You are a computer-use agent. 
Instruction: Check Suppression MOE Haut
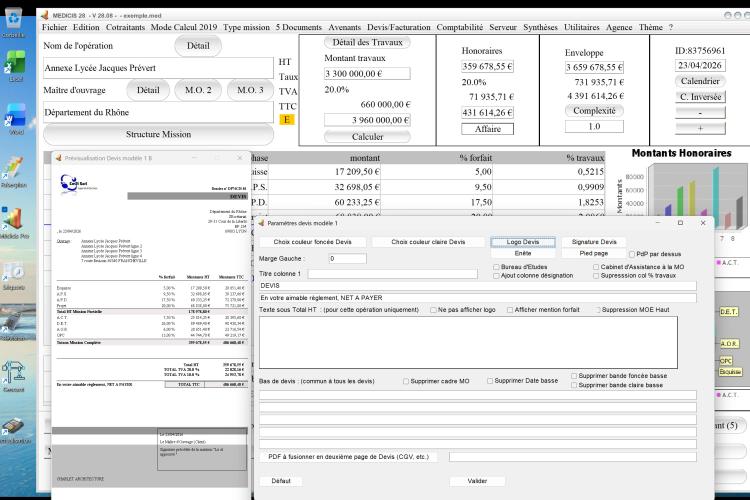click(x=597, y=310)
